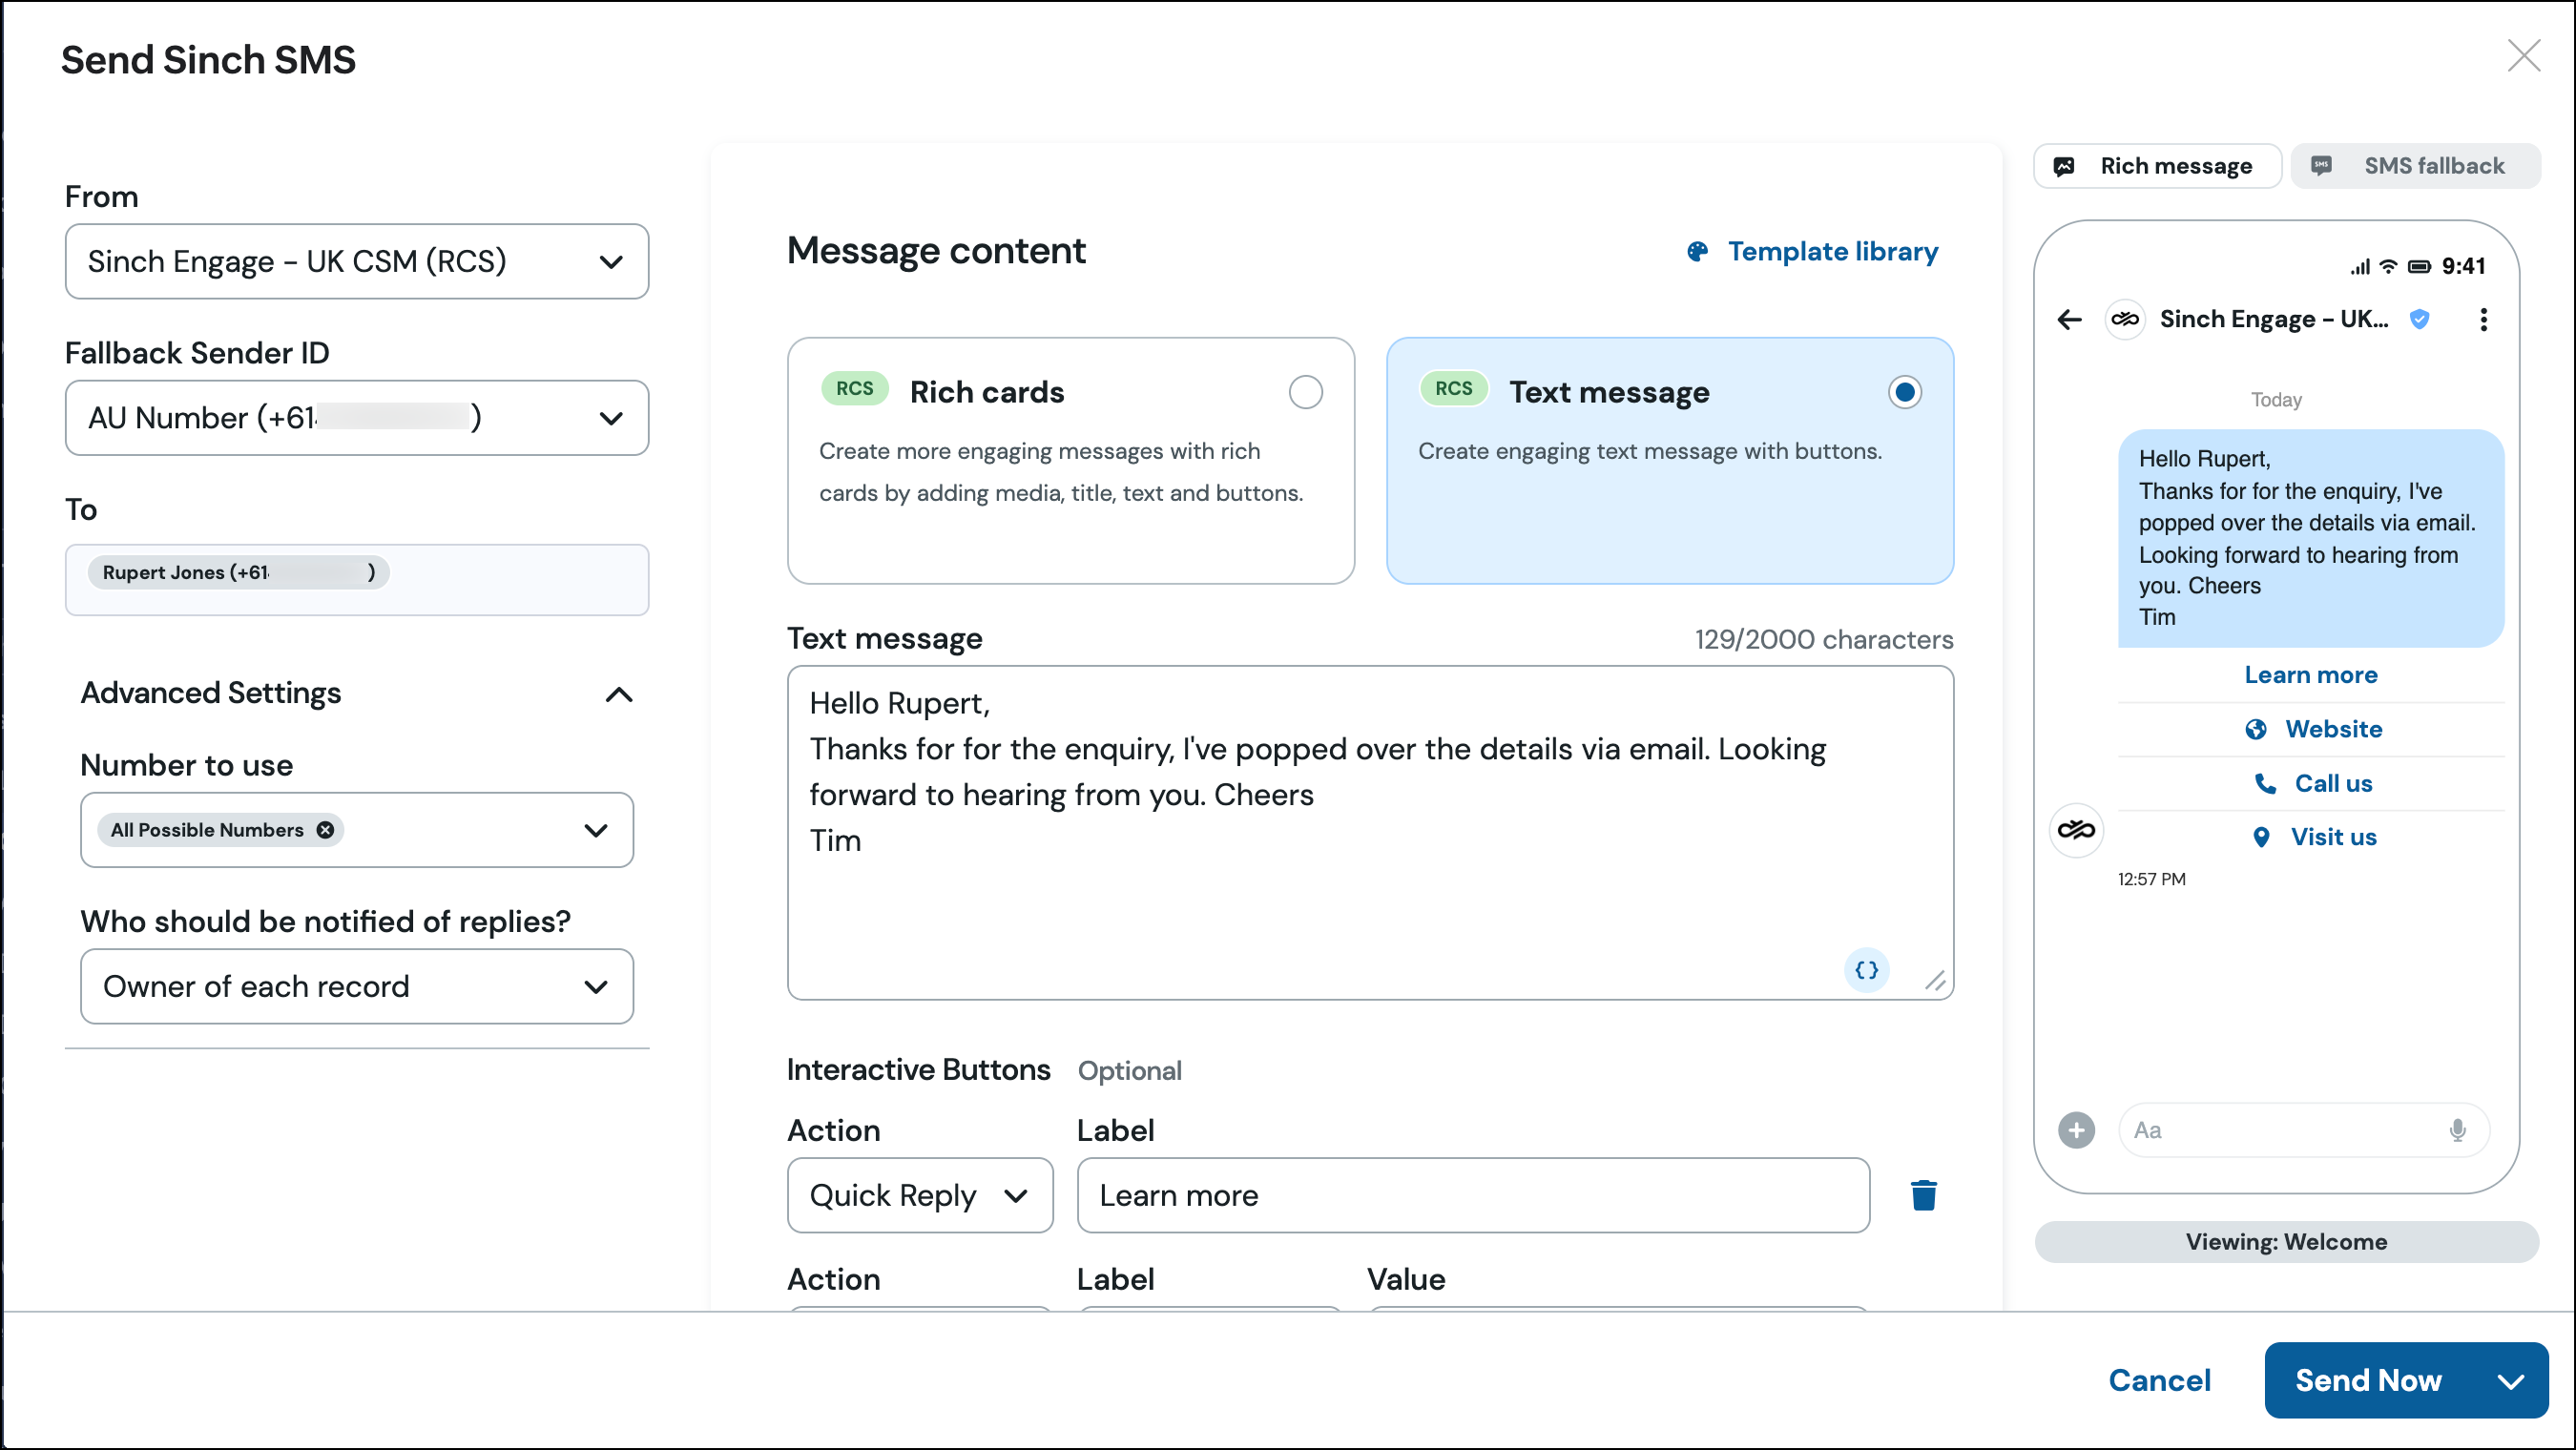Select the Text message radio button
Screen dimensions: 2576x1450
pyautogui.click(x=1904, y=392)
